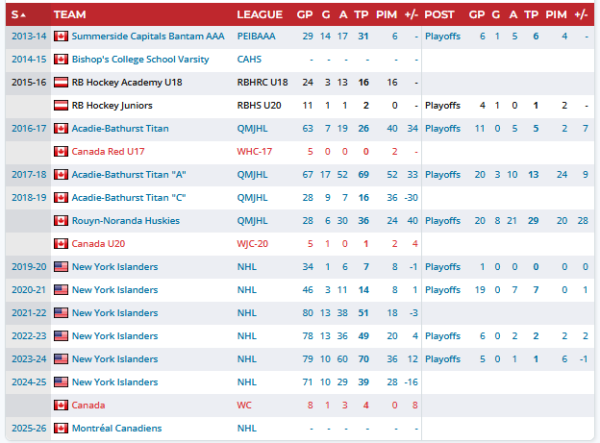Open the 2025-26 season link
The width and height of the screenshot is (600, 443).
coord(27,428)
